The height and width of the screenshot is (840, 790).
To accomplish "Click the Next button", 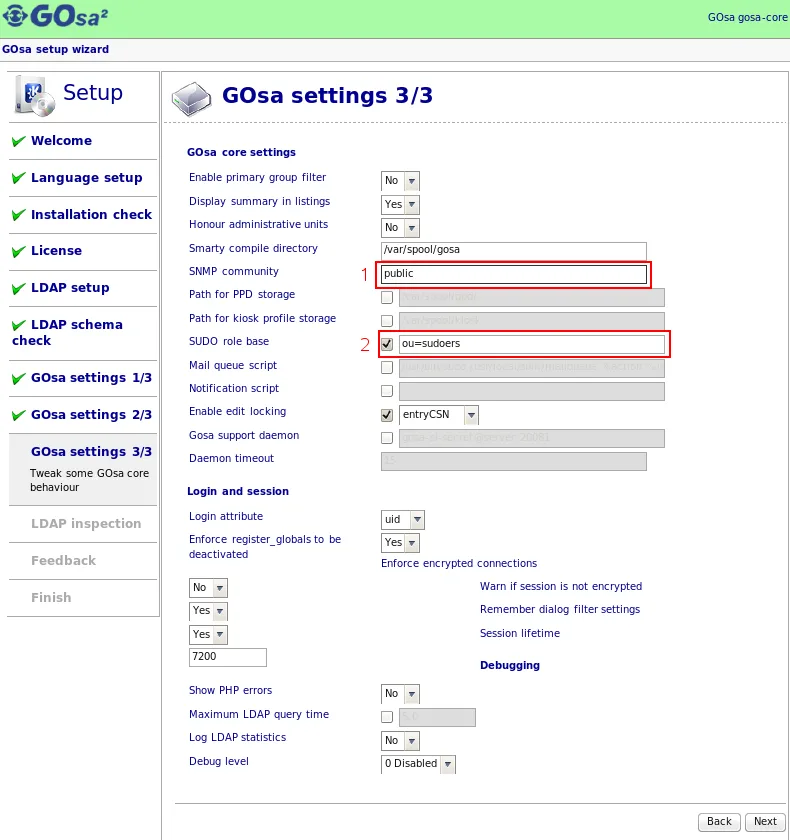I will [x=765, y=822].
